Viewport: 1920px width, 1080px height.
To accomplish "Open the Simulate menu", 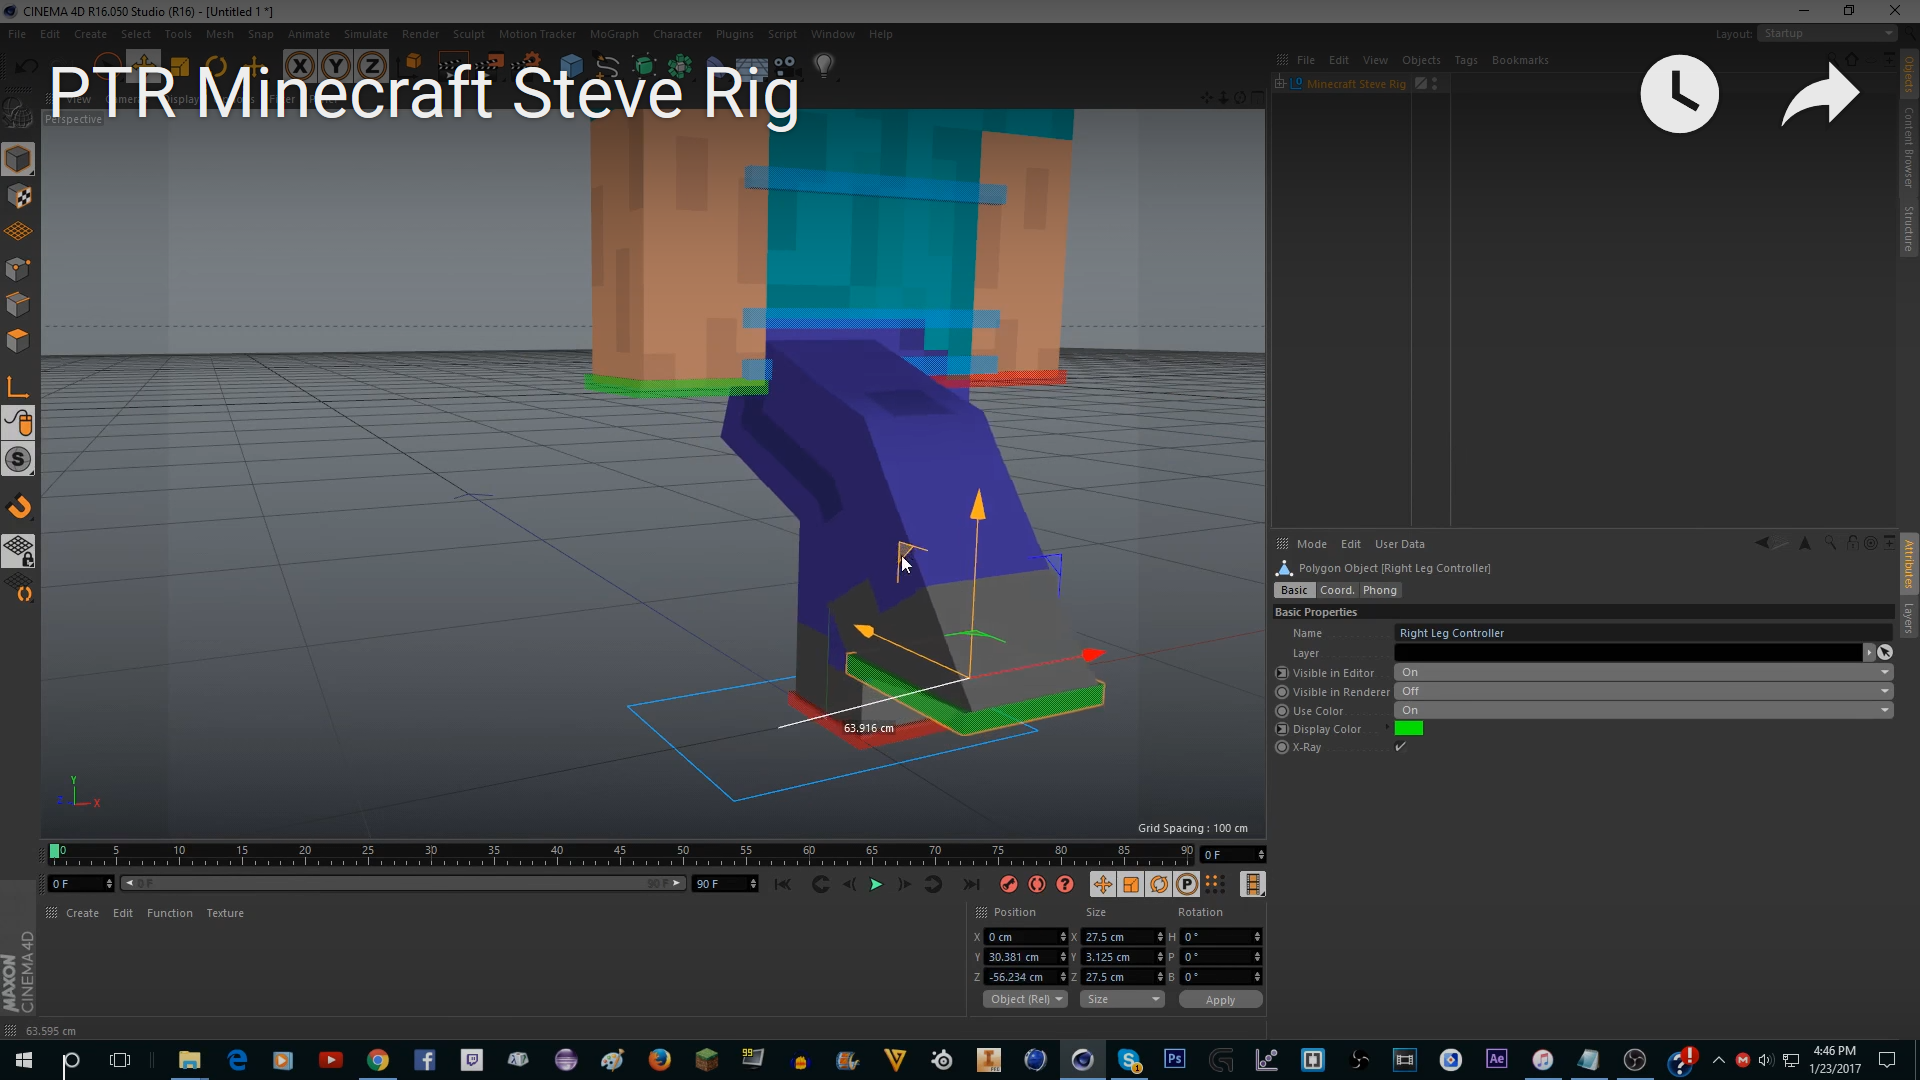I will point(365,34).
